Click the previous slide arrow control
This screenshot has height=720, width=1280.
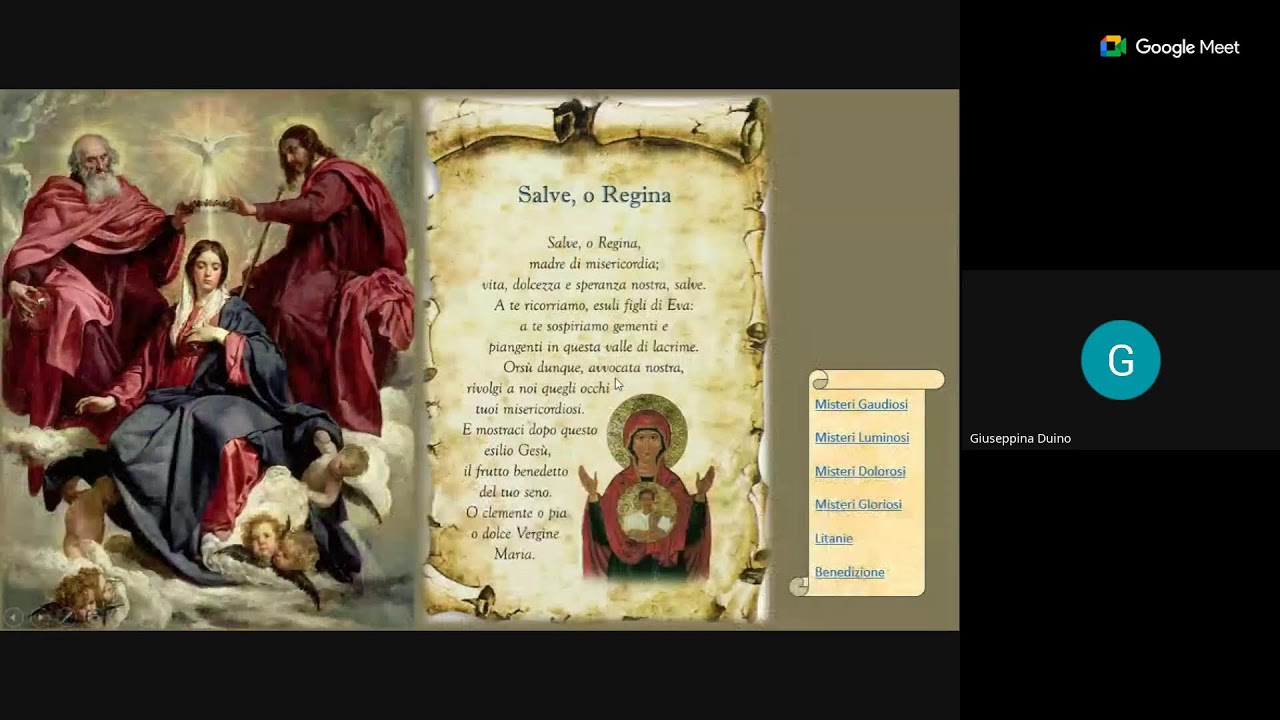tap(13, 618)
